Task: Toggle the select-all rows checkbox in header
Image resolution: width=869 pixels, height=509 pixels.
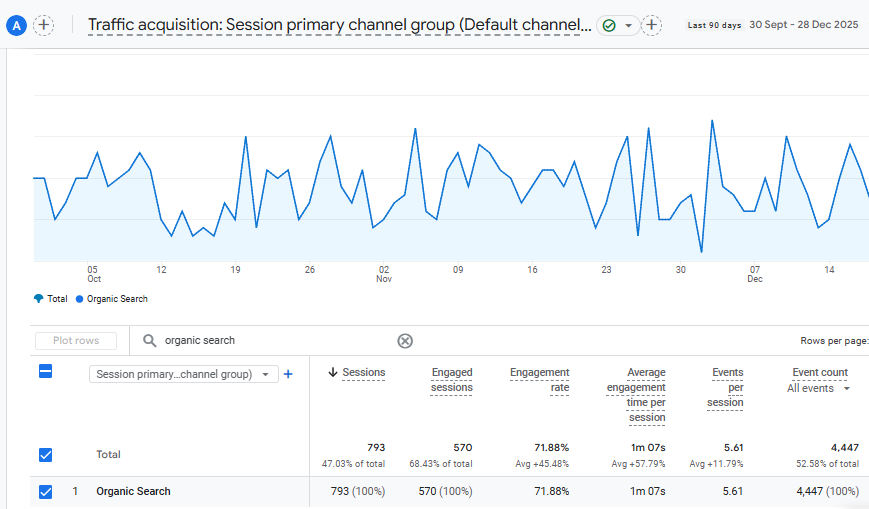Action: (45, 372)
